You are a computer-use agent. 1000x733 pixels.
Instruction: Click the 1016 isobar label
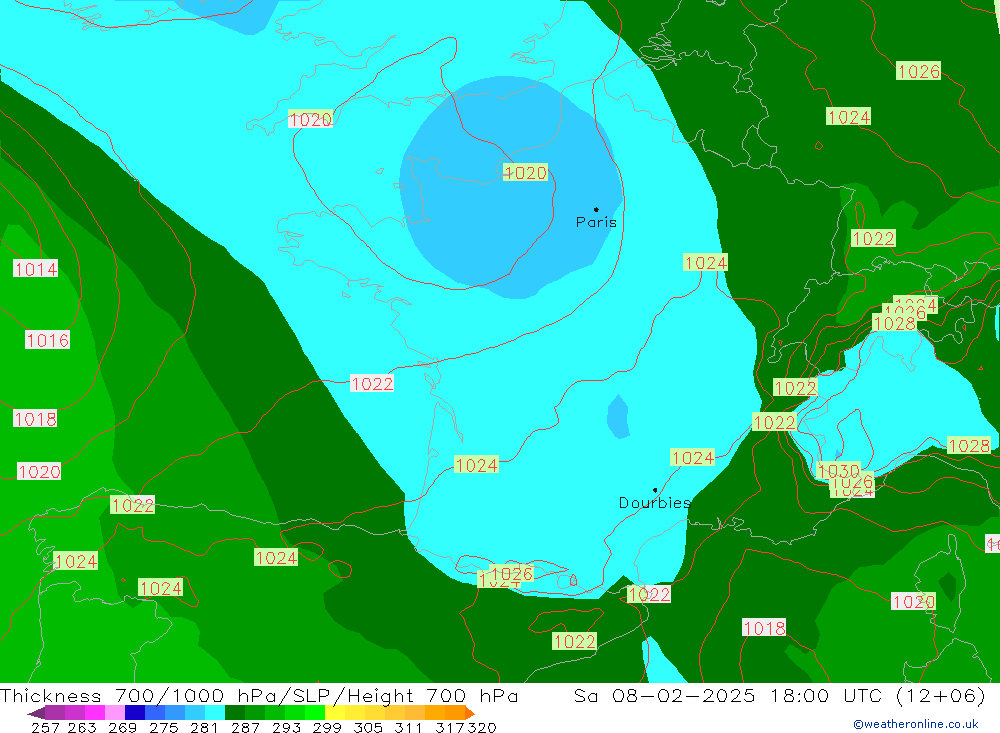pyautogui.click(x=47, y=340)
